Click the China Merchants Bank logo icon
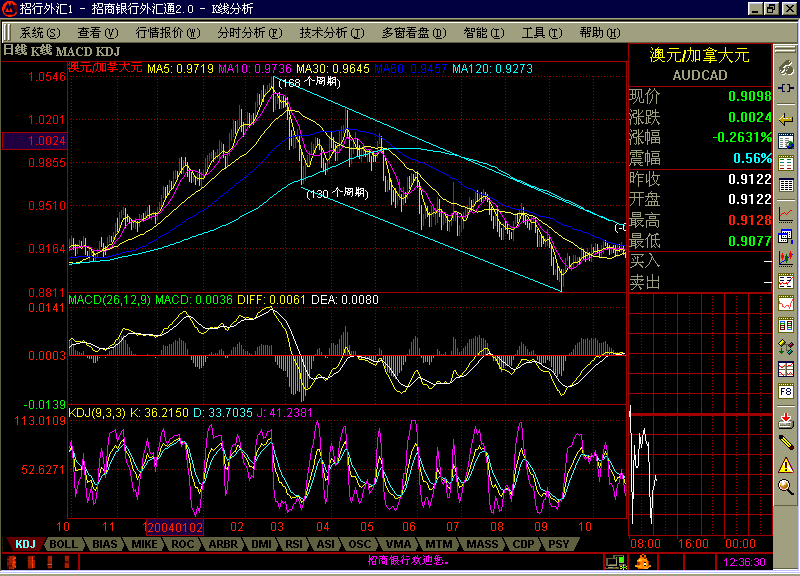Image resolution: width=800 pixels, height=576 pixels. [x=9, y=8]
